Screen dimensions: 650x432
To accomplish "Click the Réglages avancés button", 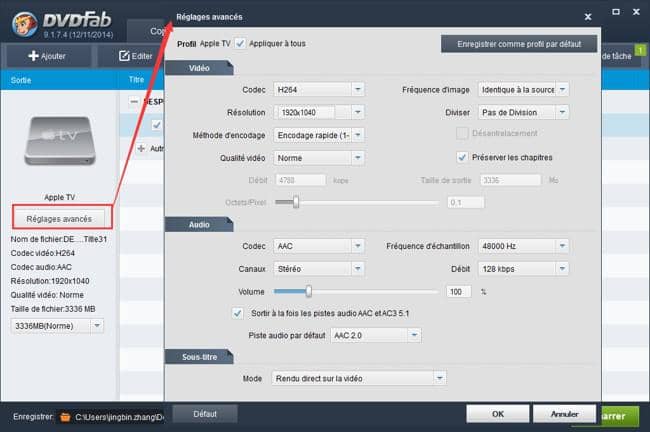I will click(59, 218).
